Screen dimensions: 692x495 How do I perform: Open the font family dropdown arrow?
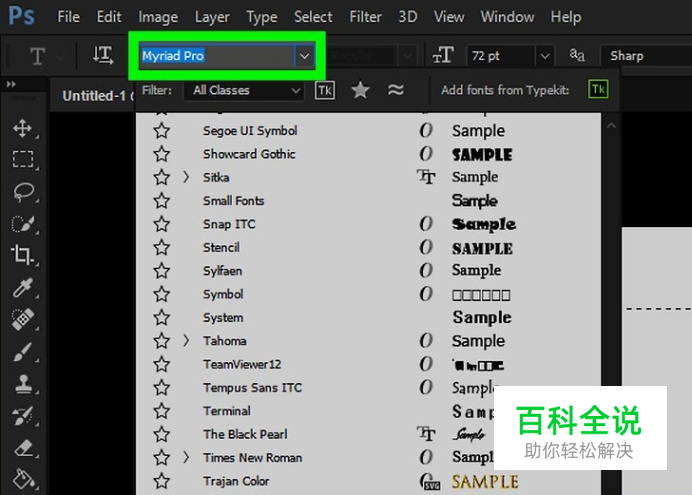point(304,56)
